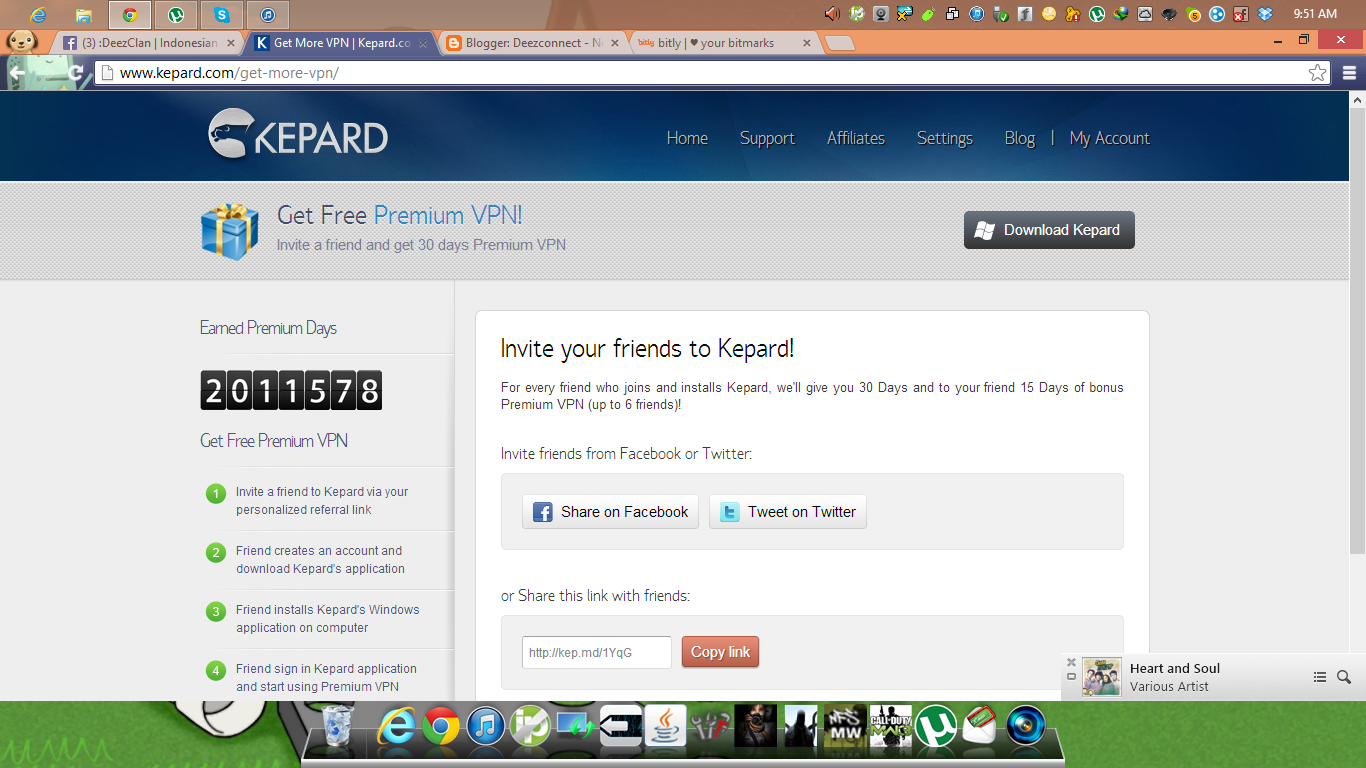Open the envelope mail app in dock
Image resolution: width=1366 pixels, height=768 pixels.
tap(981, 726)
